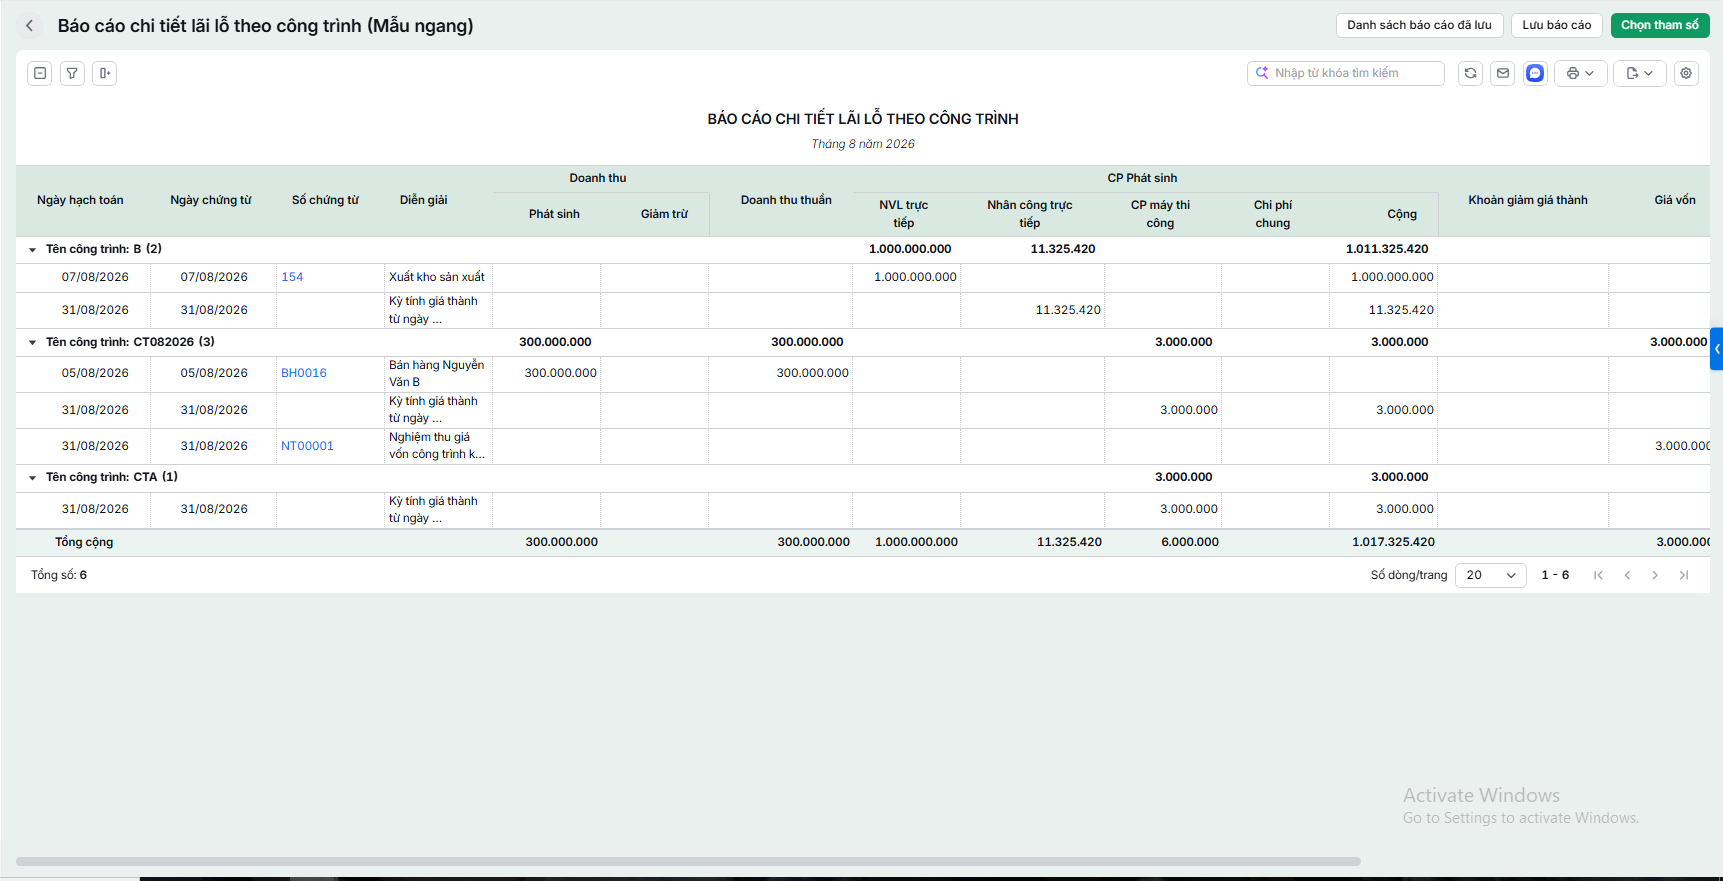Screen dimensions: 1723x881
Task: Click the collapse all rows icon
Action: pyautogui.click(x=40, y=73)
